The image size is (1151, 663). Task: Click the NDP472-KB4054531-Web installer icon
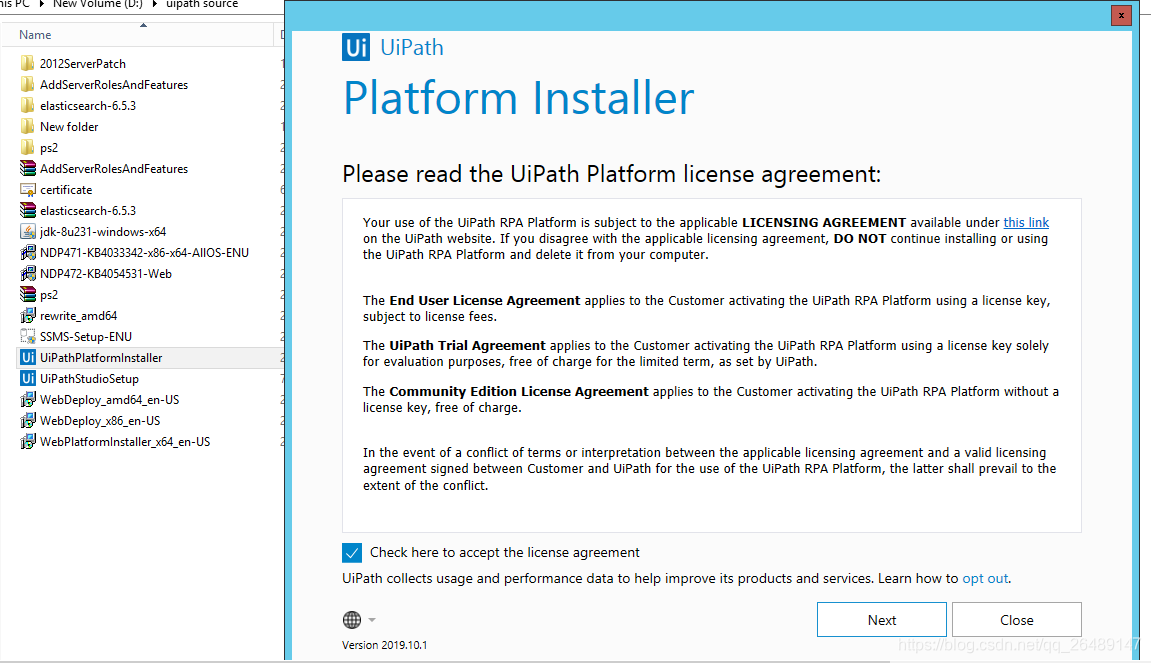click(28, 273)
